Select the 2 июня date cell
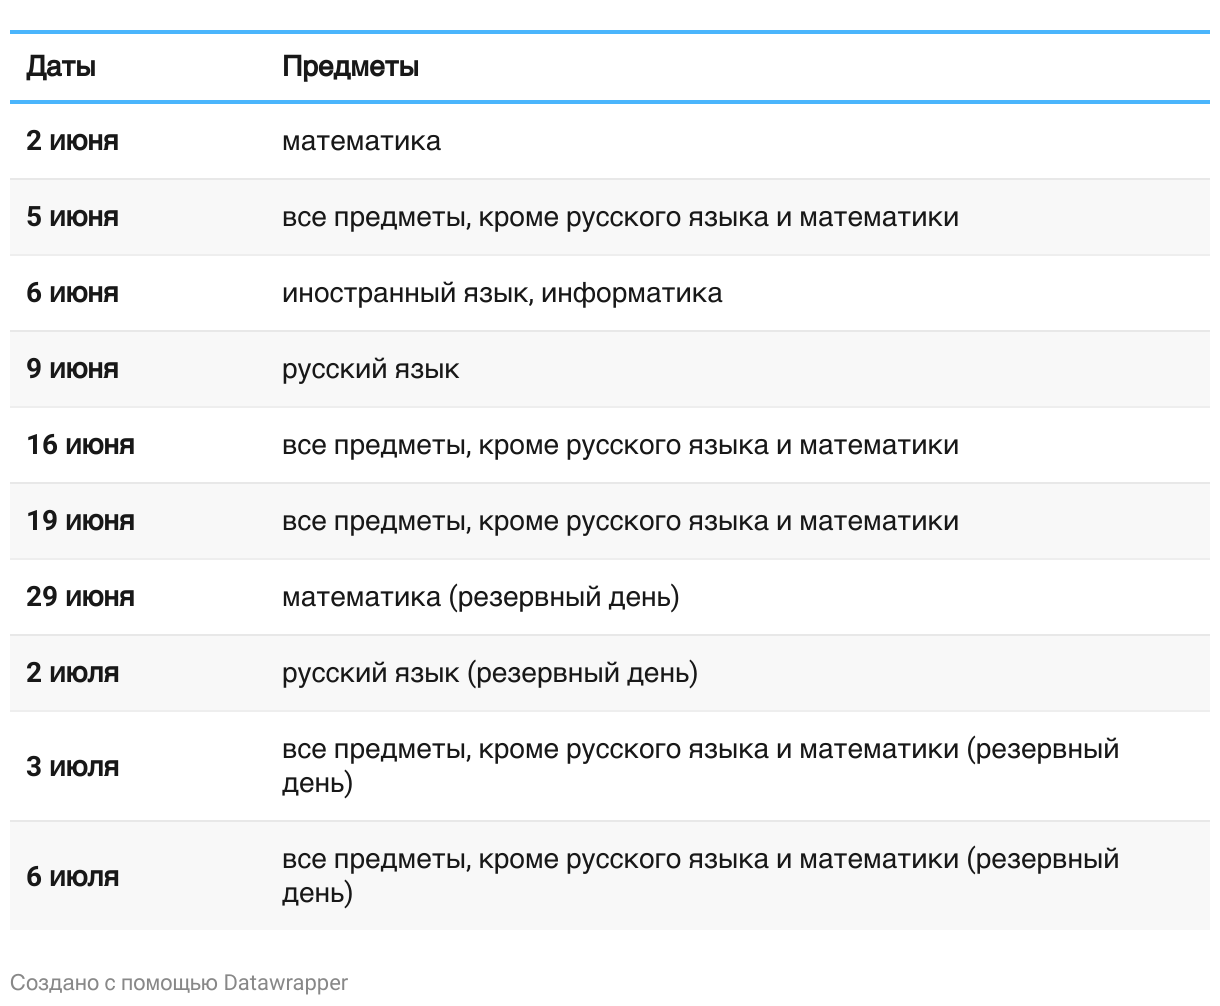This screenshot has width=1220, height=1006. 72,141
